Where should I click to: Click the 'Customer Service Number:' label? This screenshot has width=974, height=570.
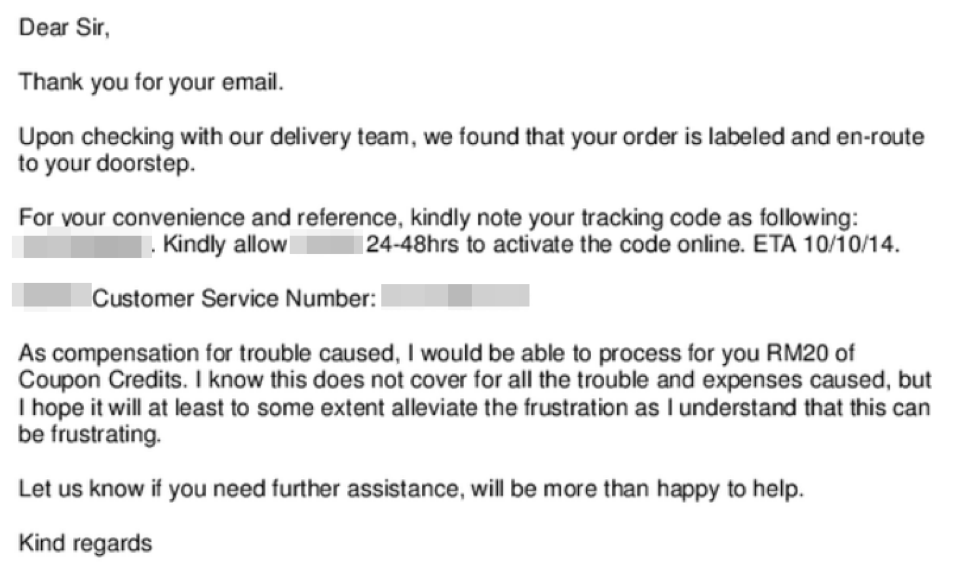234,299
